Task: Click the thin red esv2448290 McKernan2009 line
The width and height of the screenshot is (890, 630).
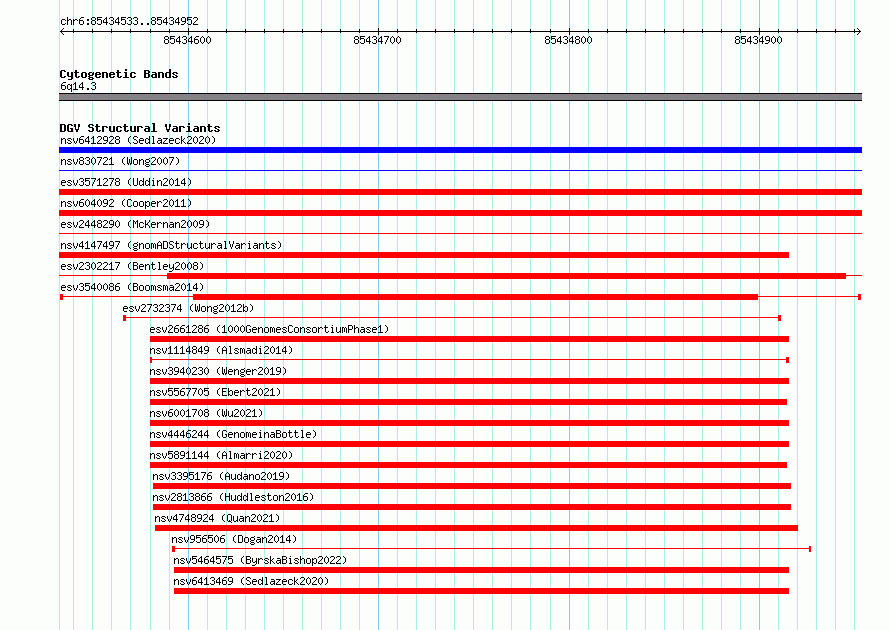Action: (x=460, y=233)
